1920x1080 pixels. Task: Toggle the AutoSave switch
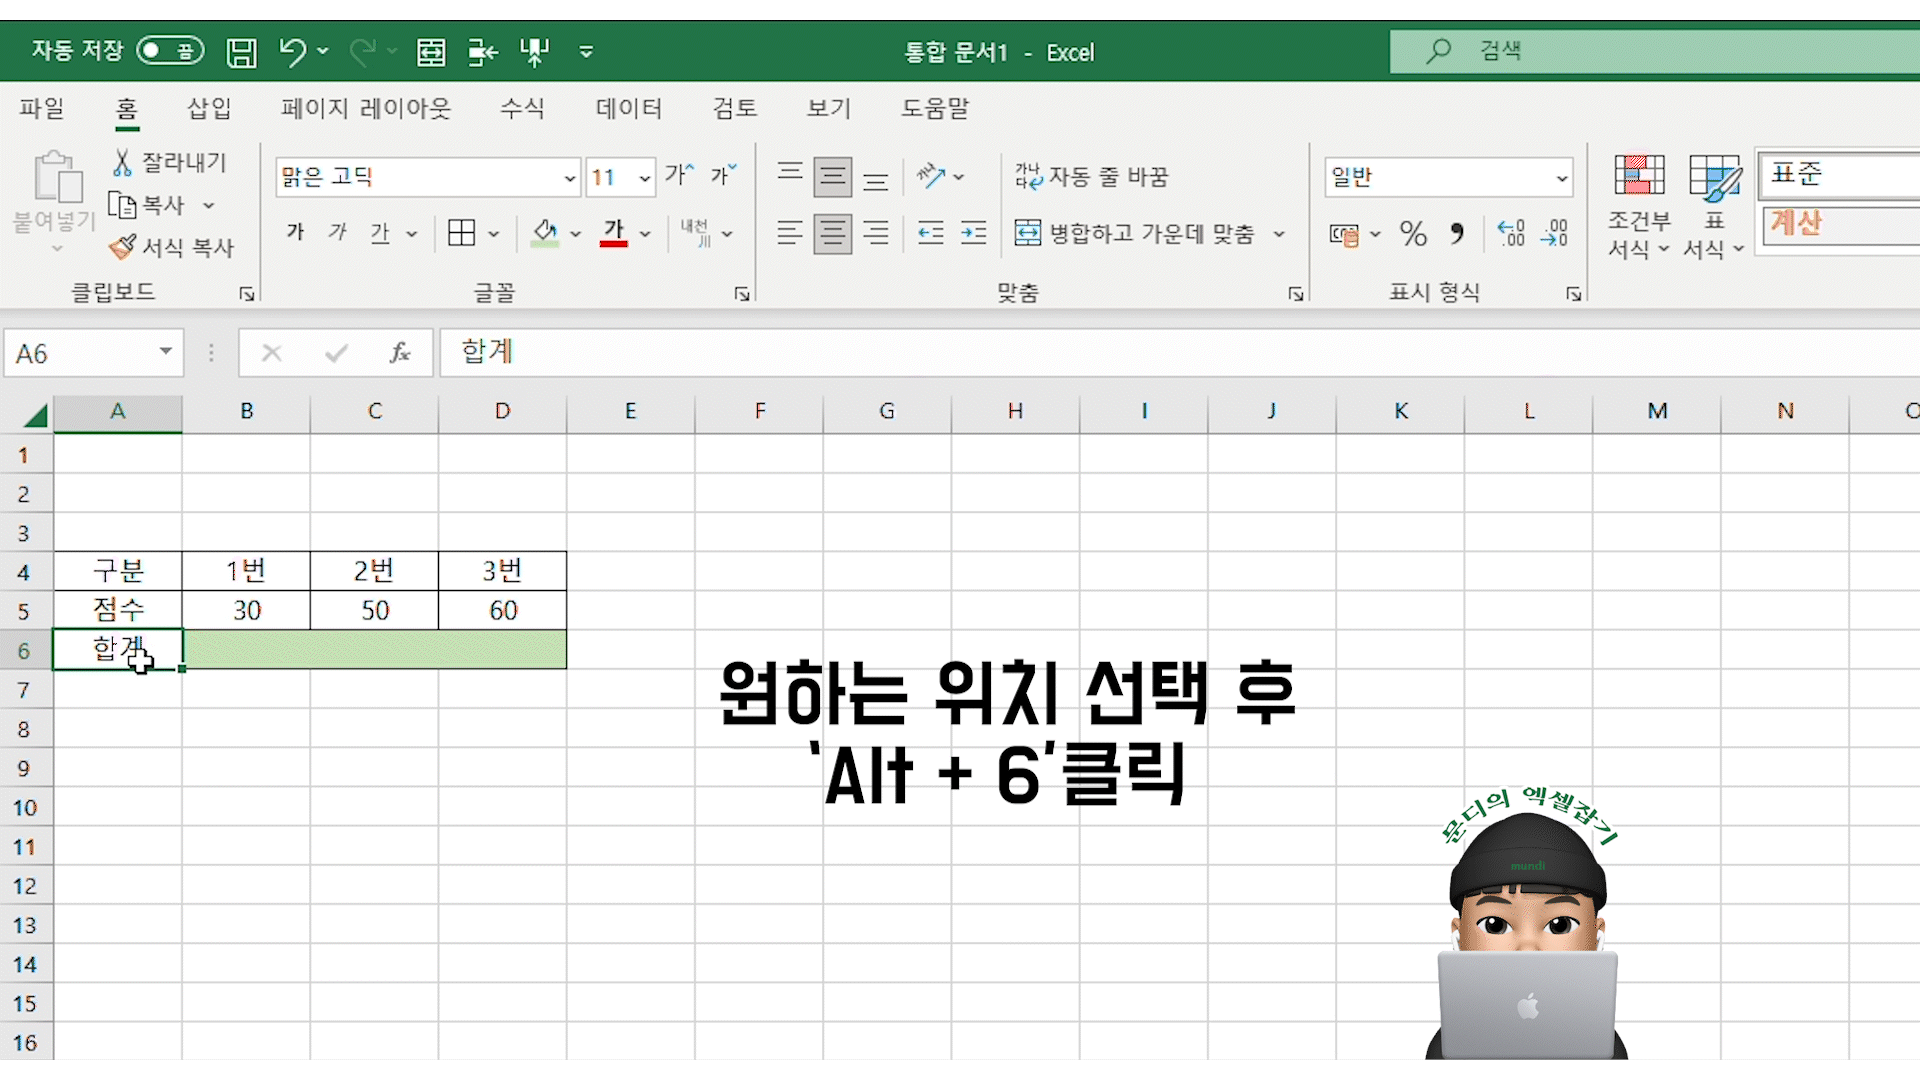point(170,51)
